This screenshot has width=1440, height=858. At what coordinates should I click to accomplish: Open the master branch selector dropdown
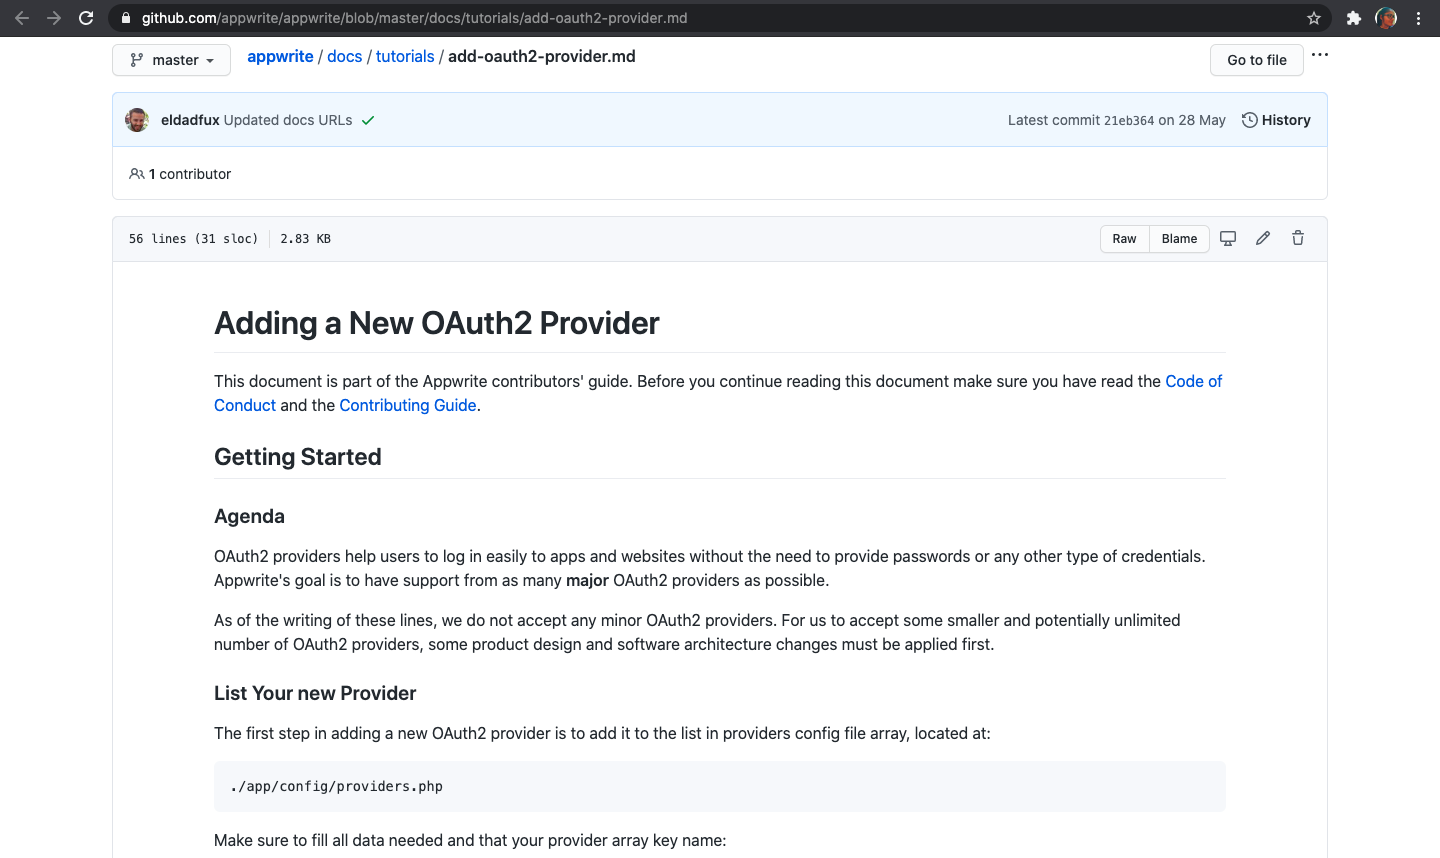[171, 60]
